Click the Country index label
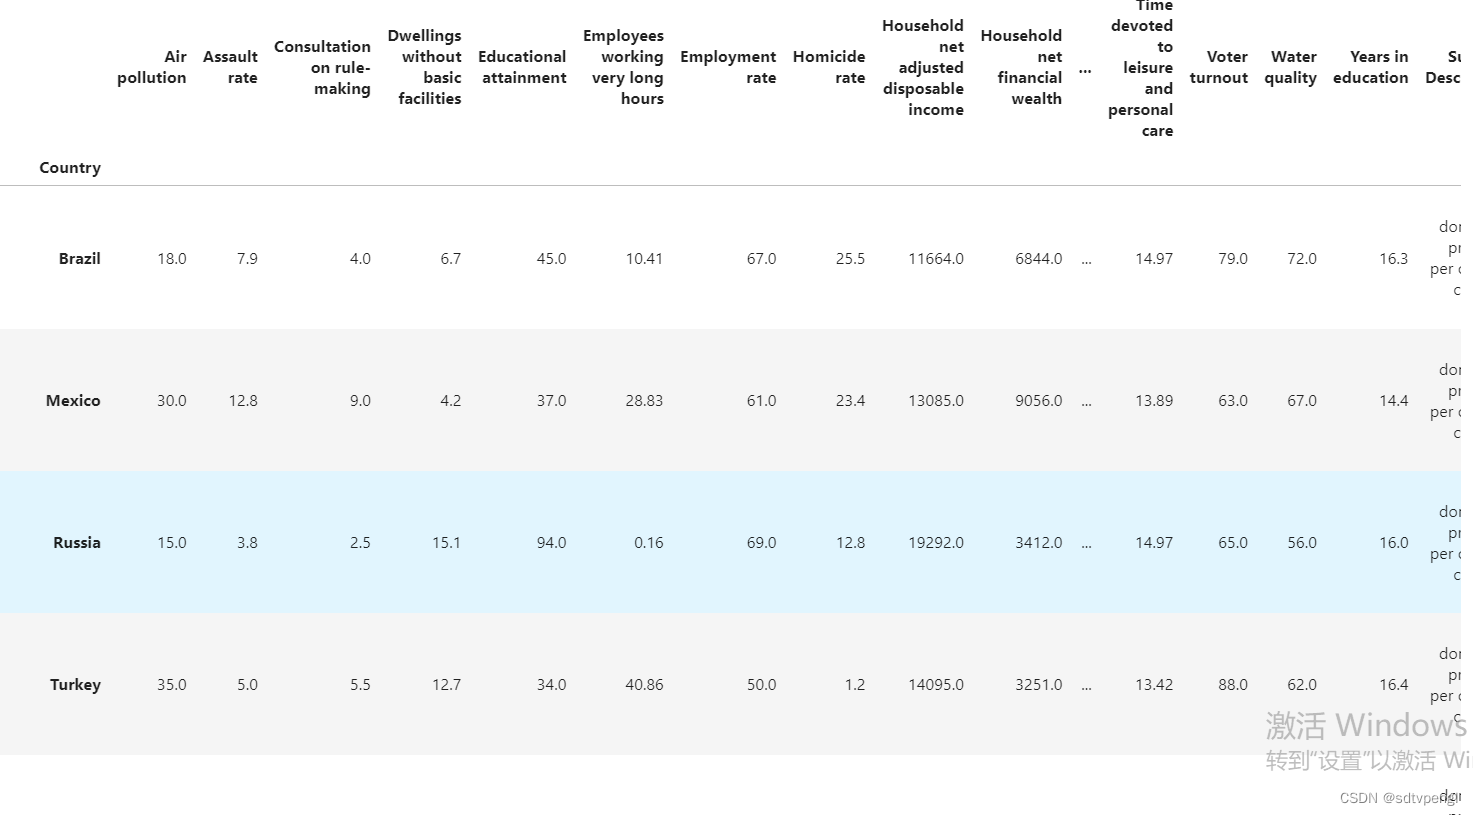1473x815 pixels. (70, 168)
